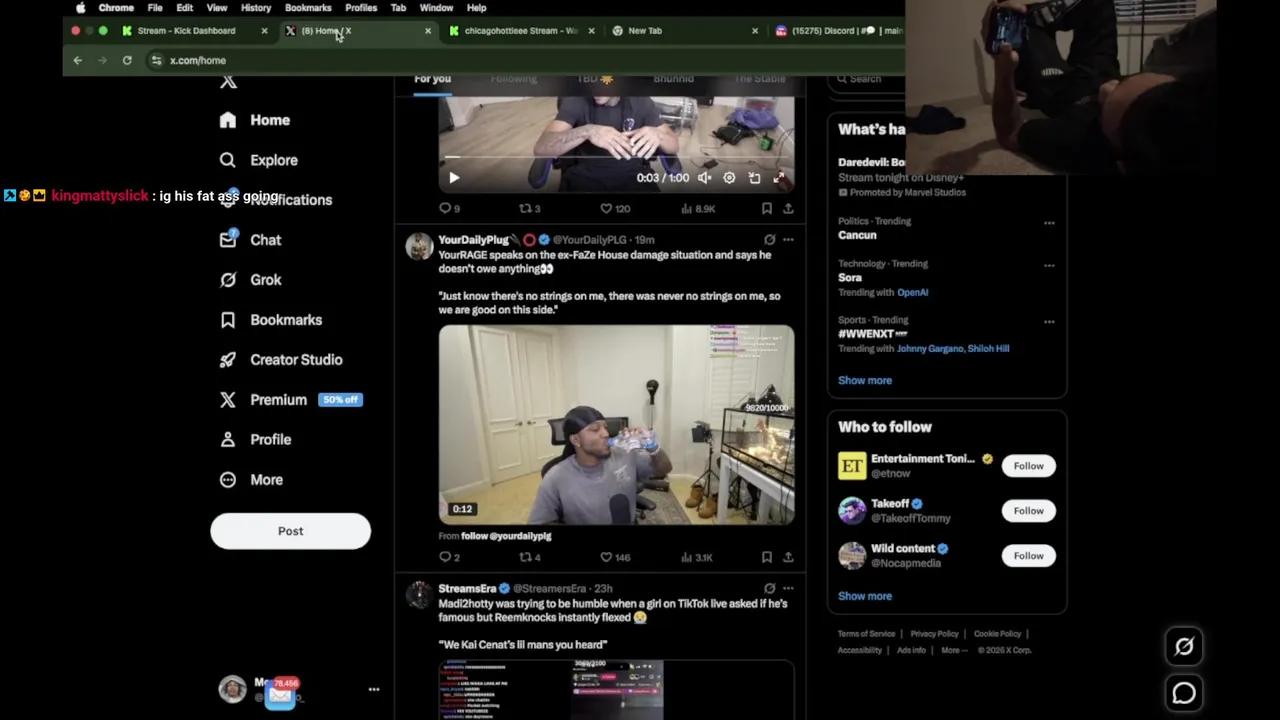Image resolution: width=1280 pixels, height=720 pixels.
Task: Open Creator Studio rocket icon
Action: (228, 360)
